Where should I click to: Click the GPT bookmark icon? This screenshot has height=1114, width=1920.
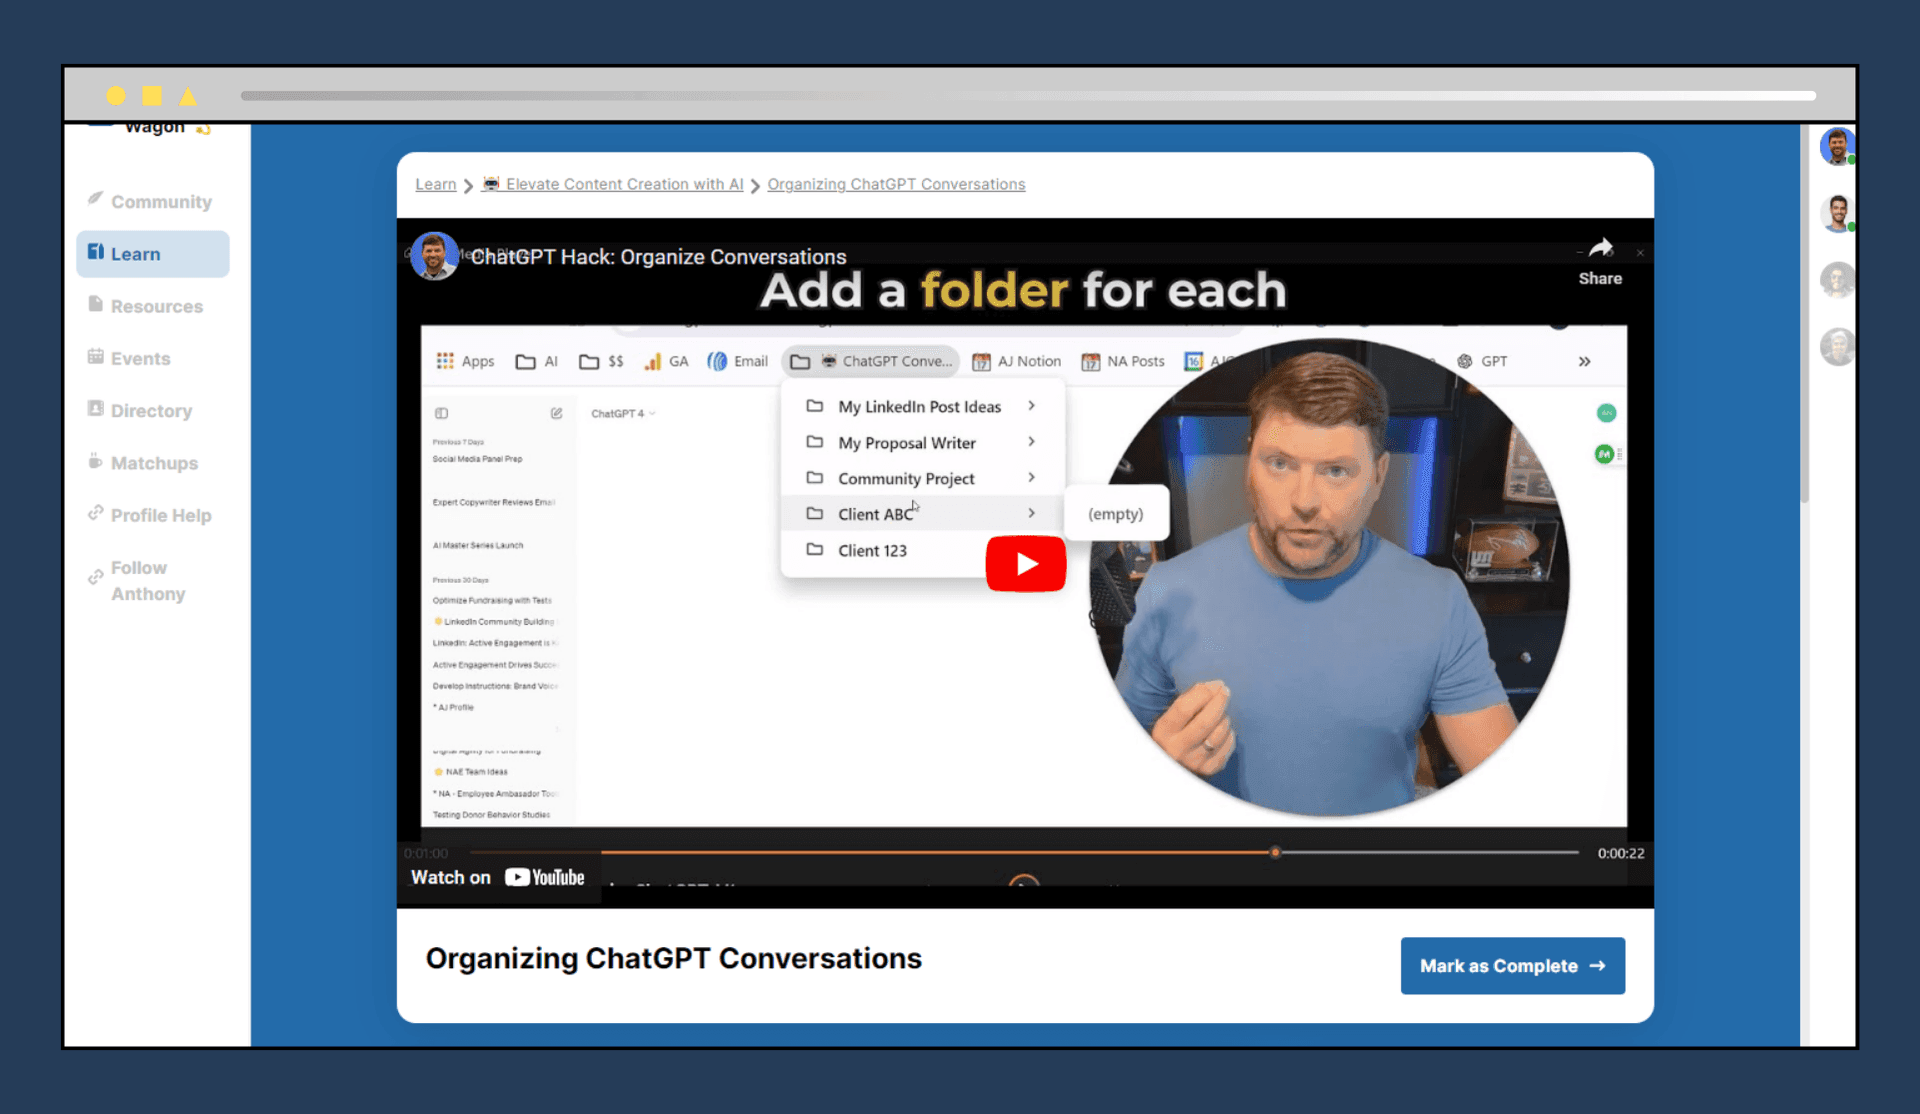(1465, 361)
